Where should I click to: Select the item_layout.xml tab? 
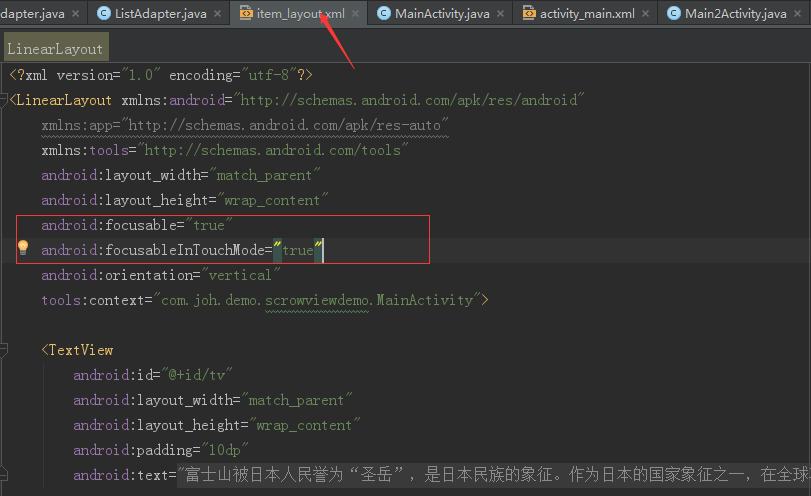(x=301, y=13)
